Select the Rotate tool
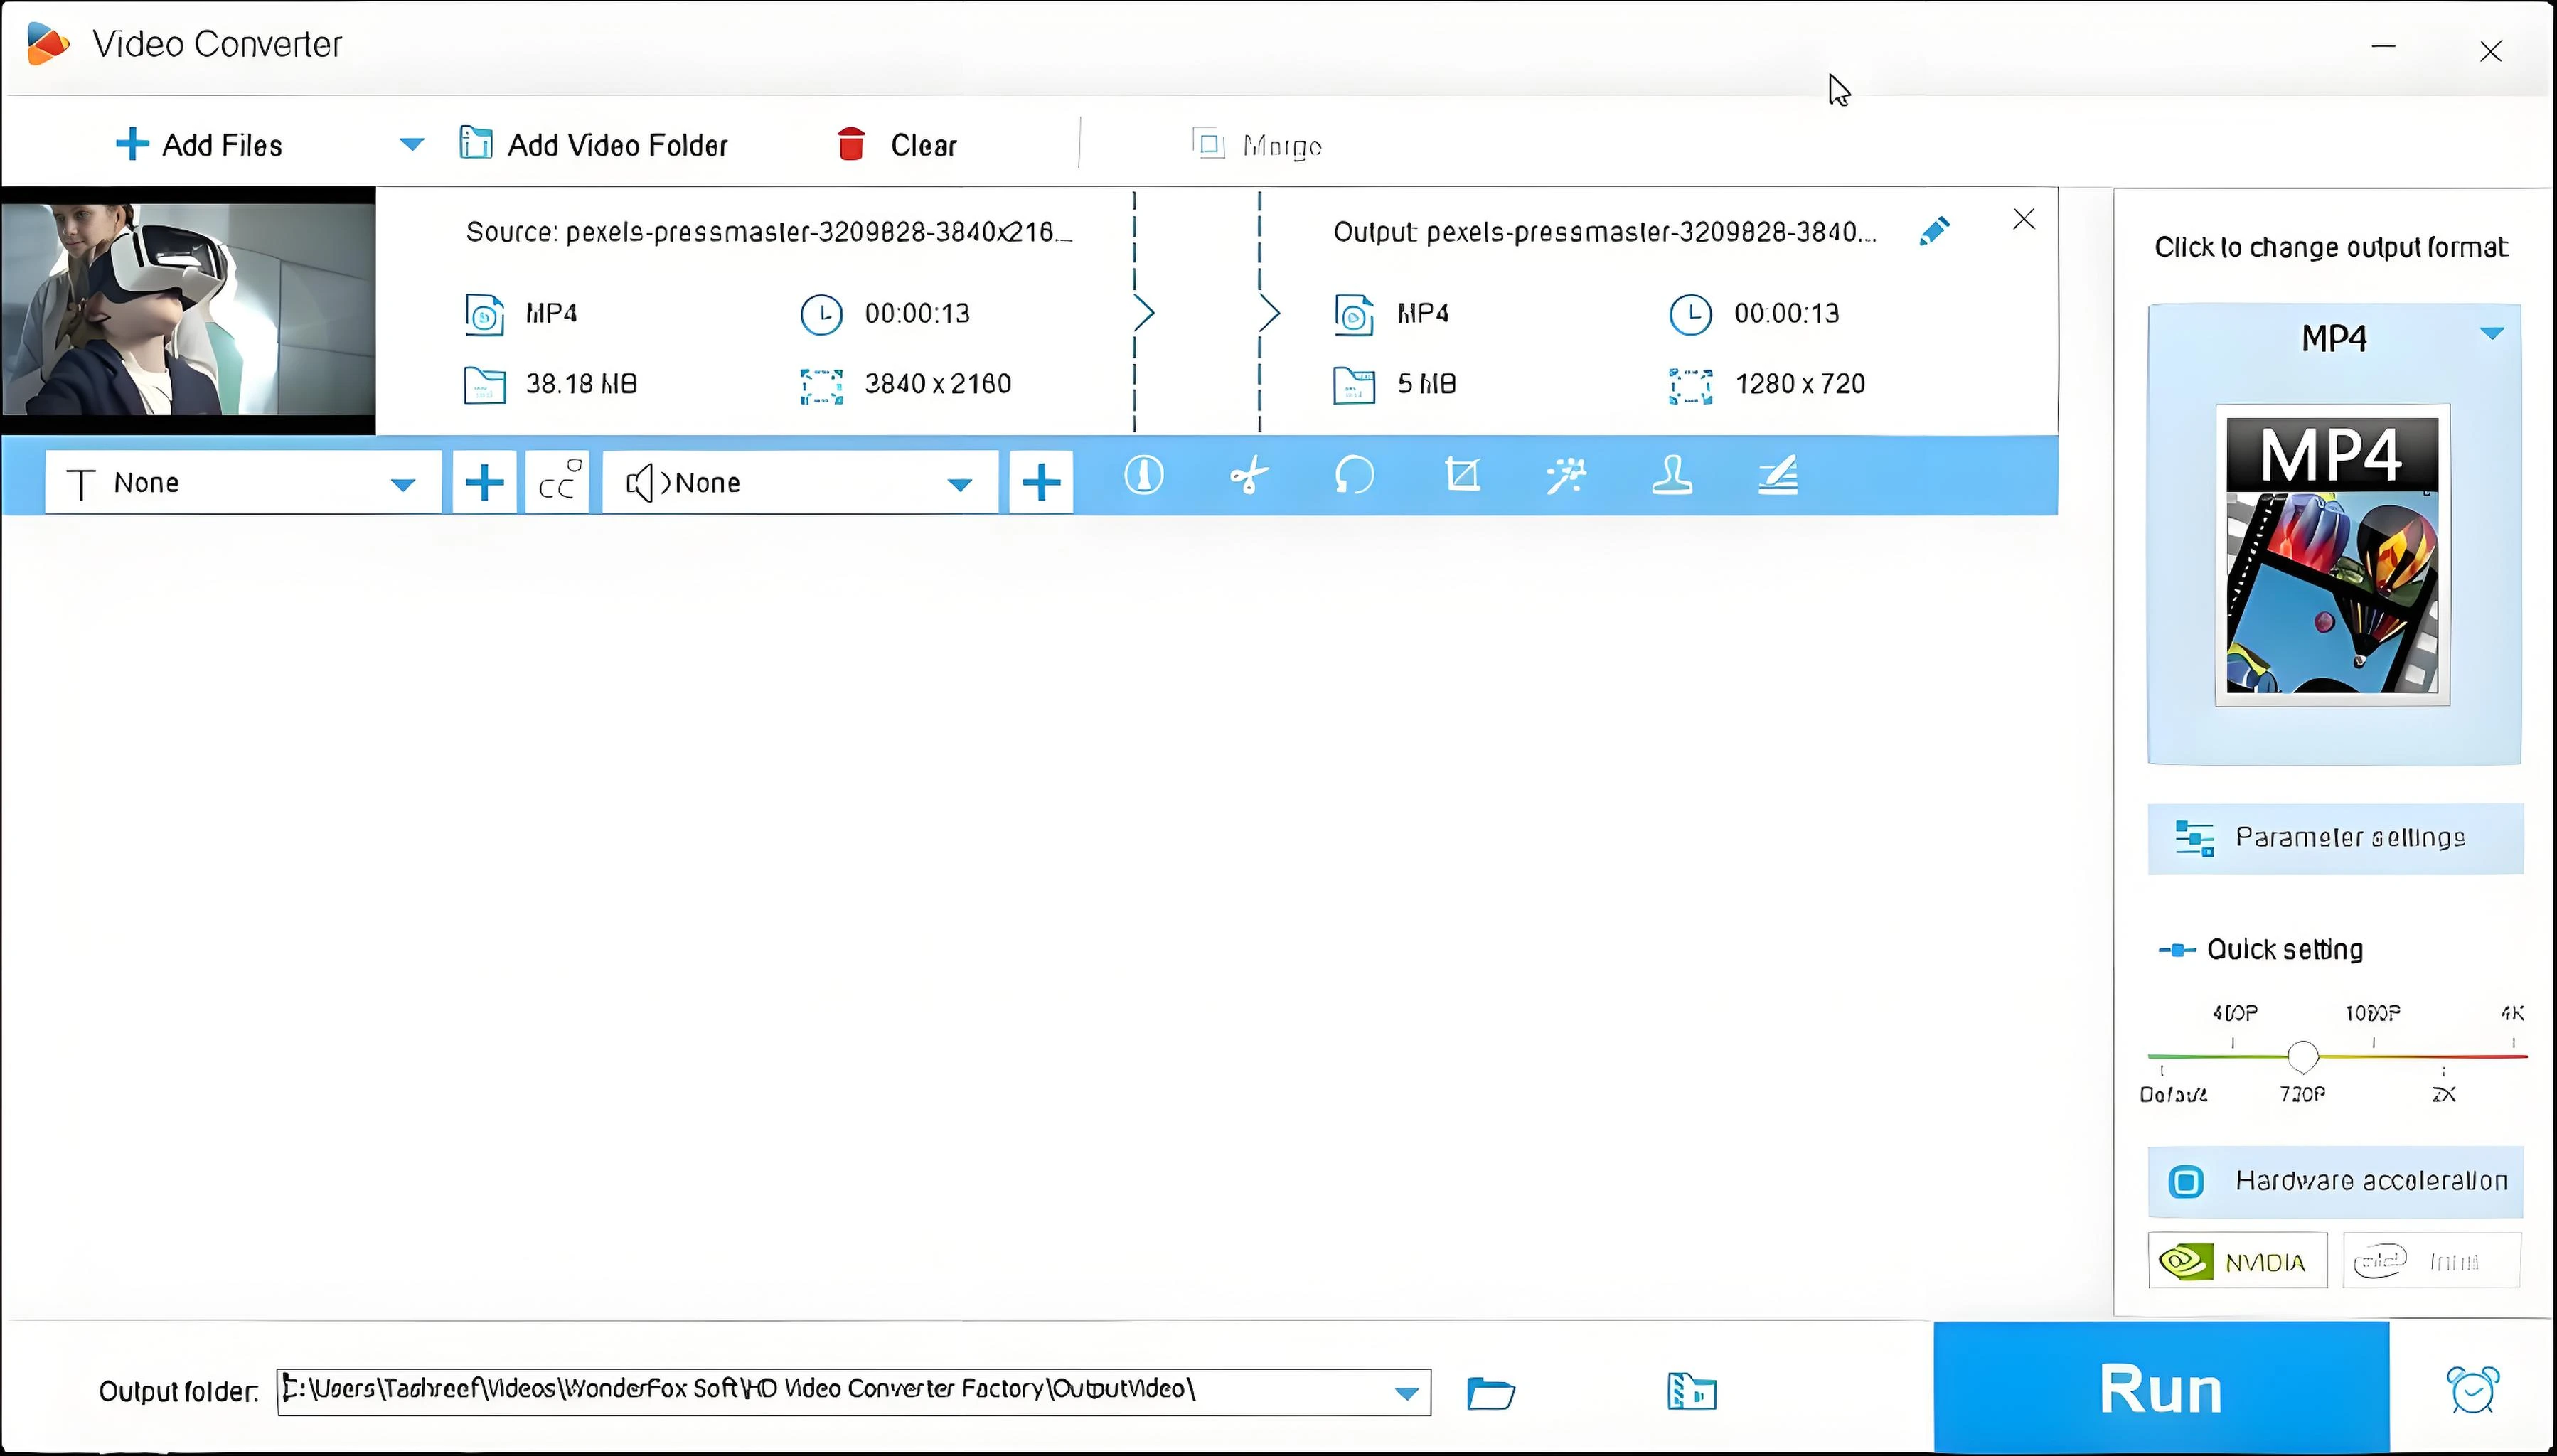Viewport: 2557px width, 1456px height. click(1355, 475)
